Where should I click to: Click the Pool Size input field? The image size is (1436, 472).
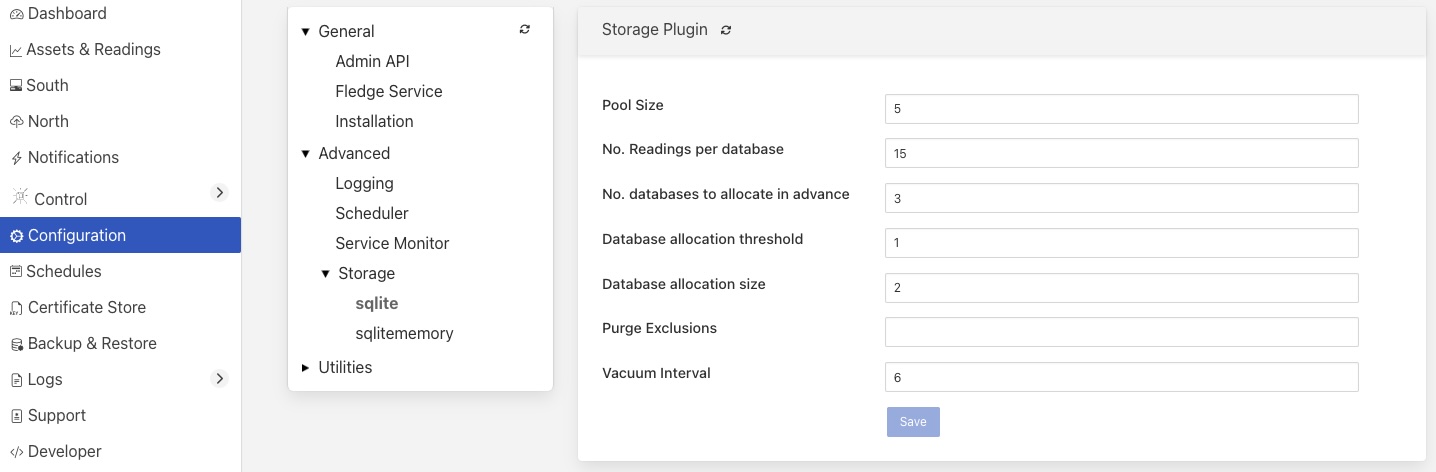point(1121,108)
